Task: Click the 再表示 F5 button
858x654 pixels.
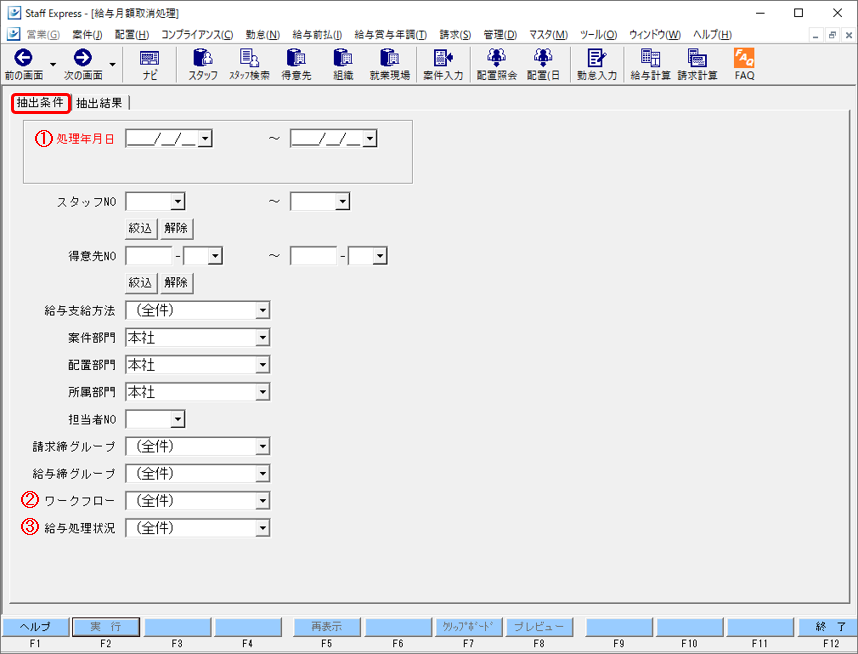Action: point(327,627)
